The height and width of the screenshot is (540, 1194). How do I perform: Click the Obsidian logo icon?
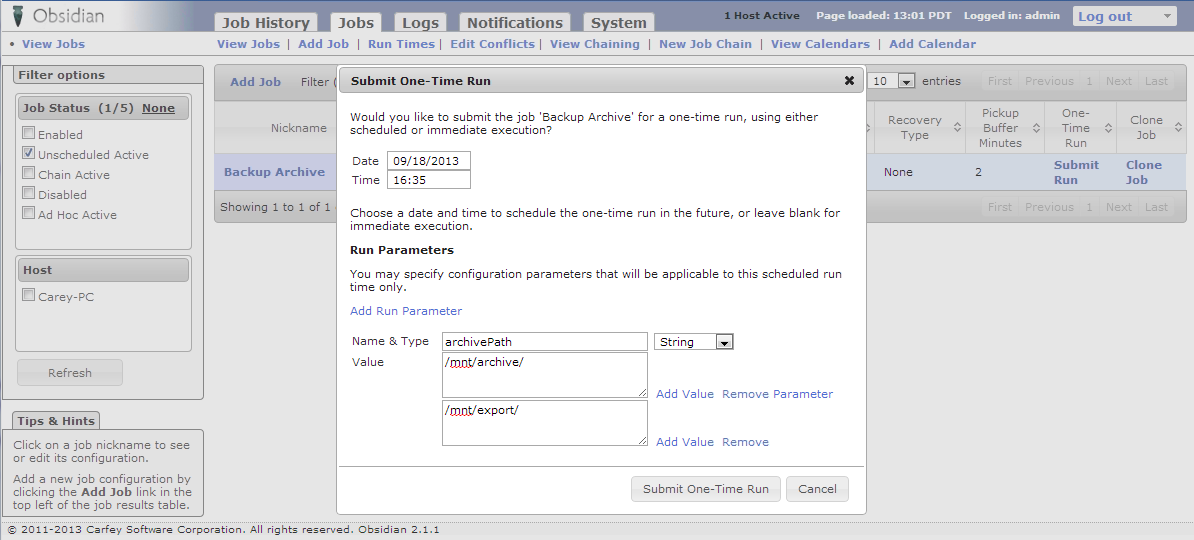[x=18, y=16]
